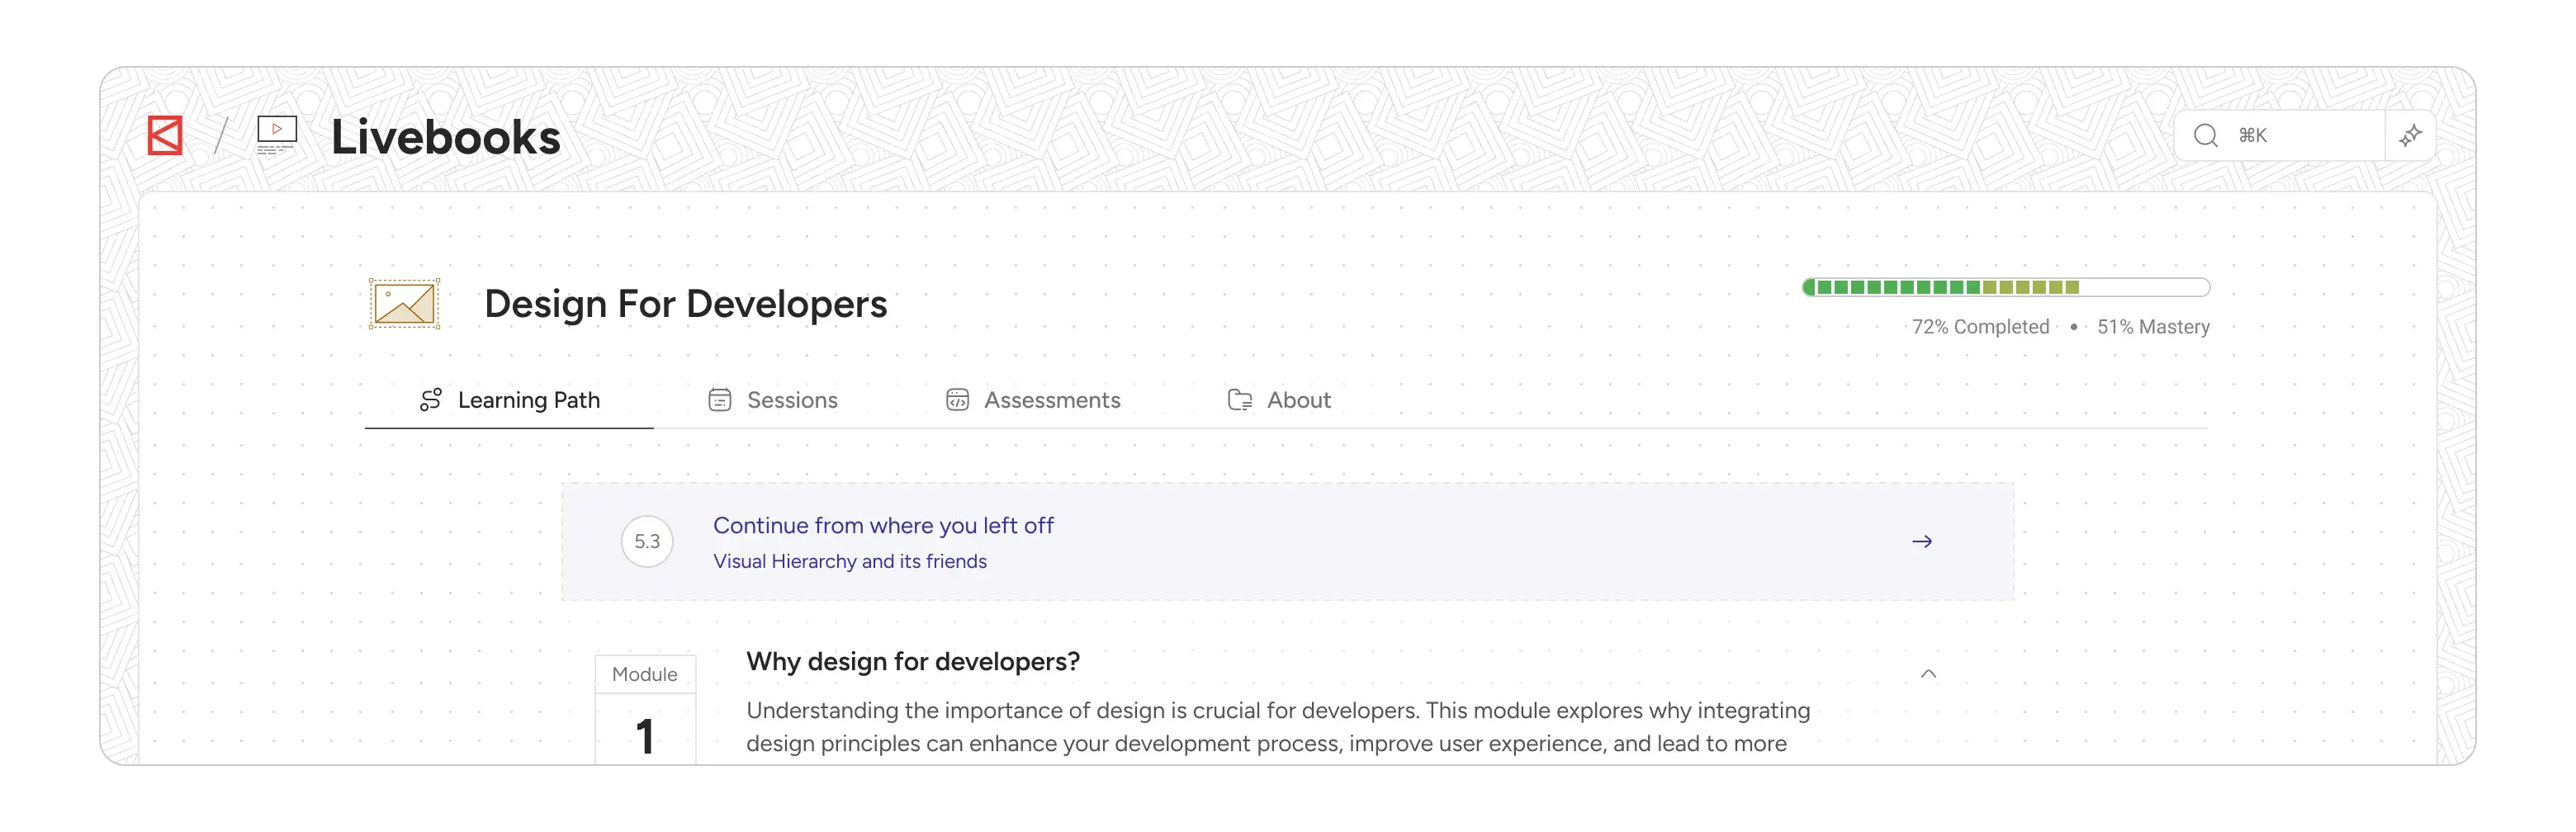This screenshot has width=2576, height=832.
Task: Collapse the 'Why design for developers?' module
Action: click(x=1928, y=674)
